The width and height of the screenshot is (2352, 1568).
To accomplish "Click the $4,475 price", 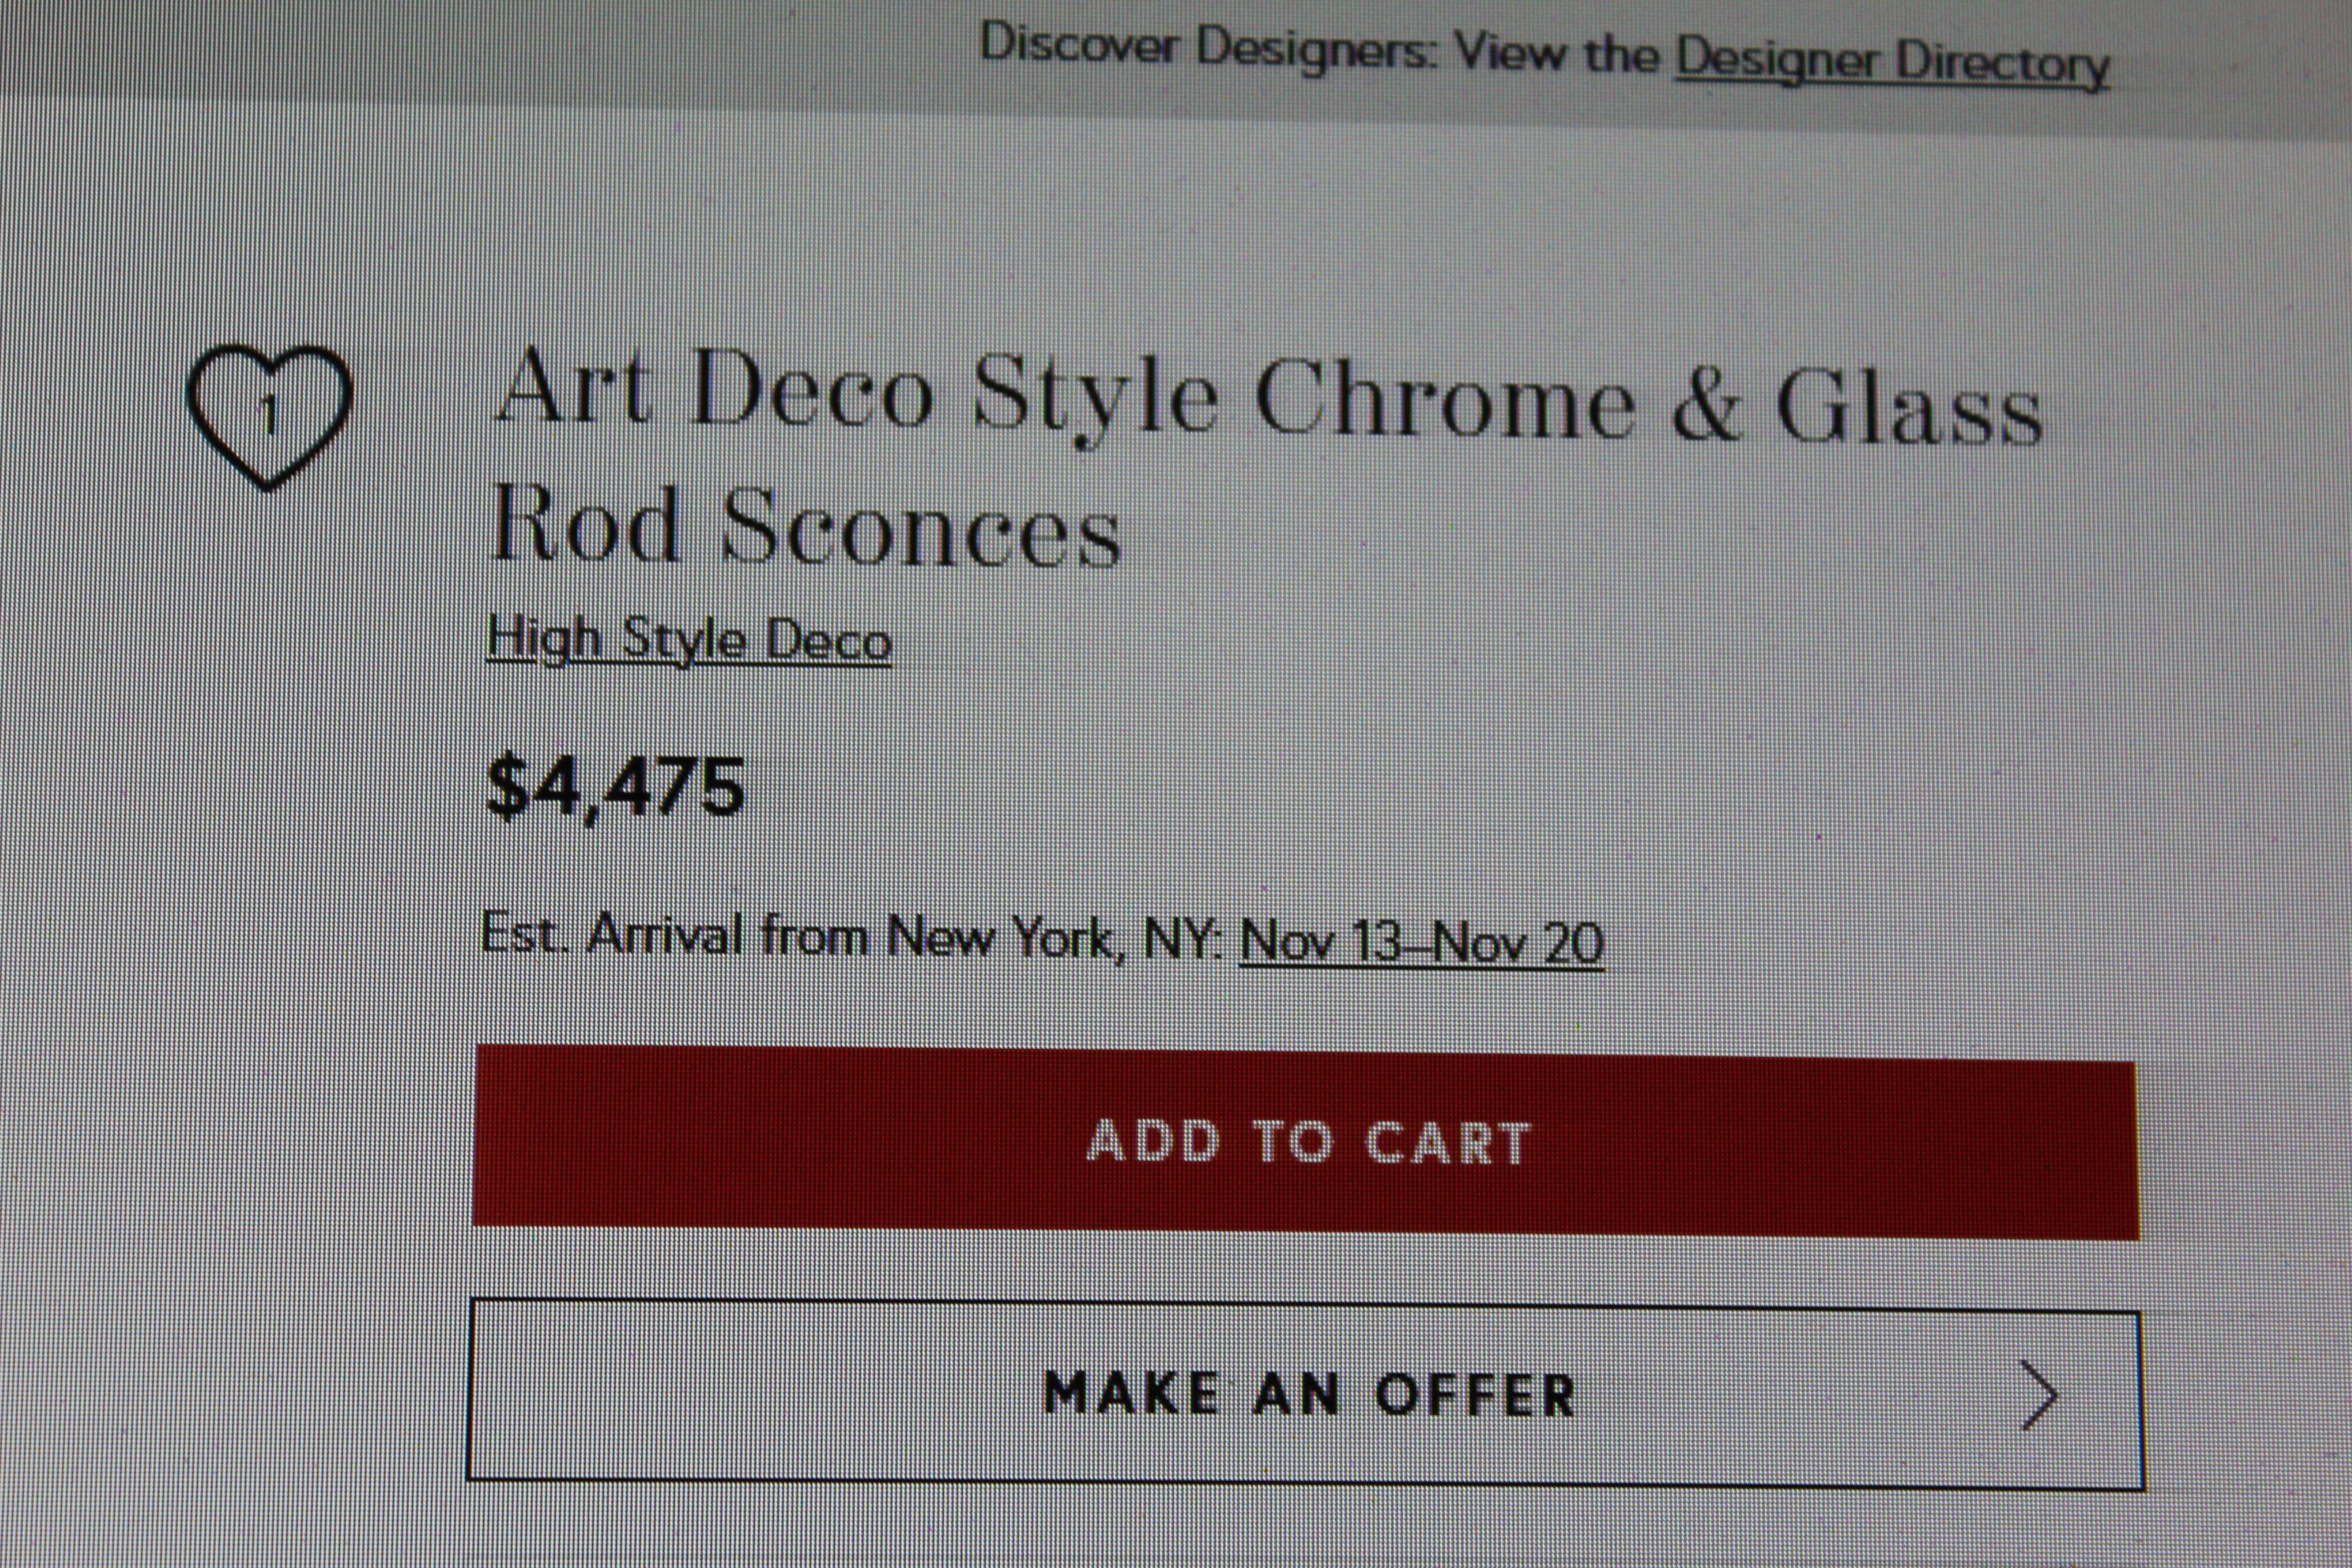I will tap(614, 787).
